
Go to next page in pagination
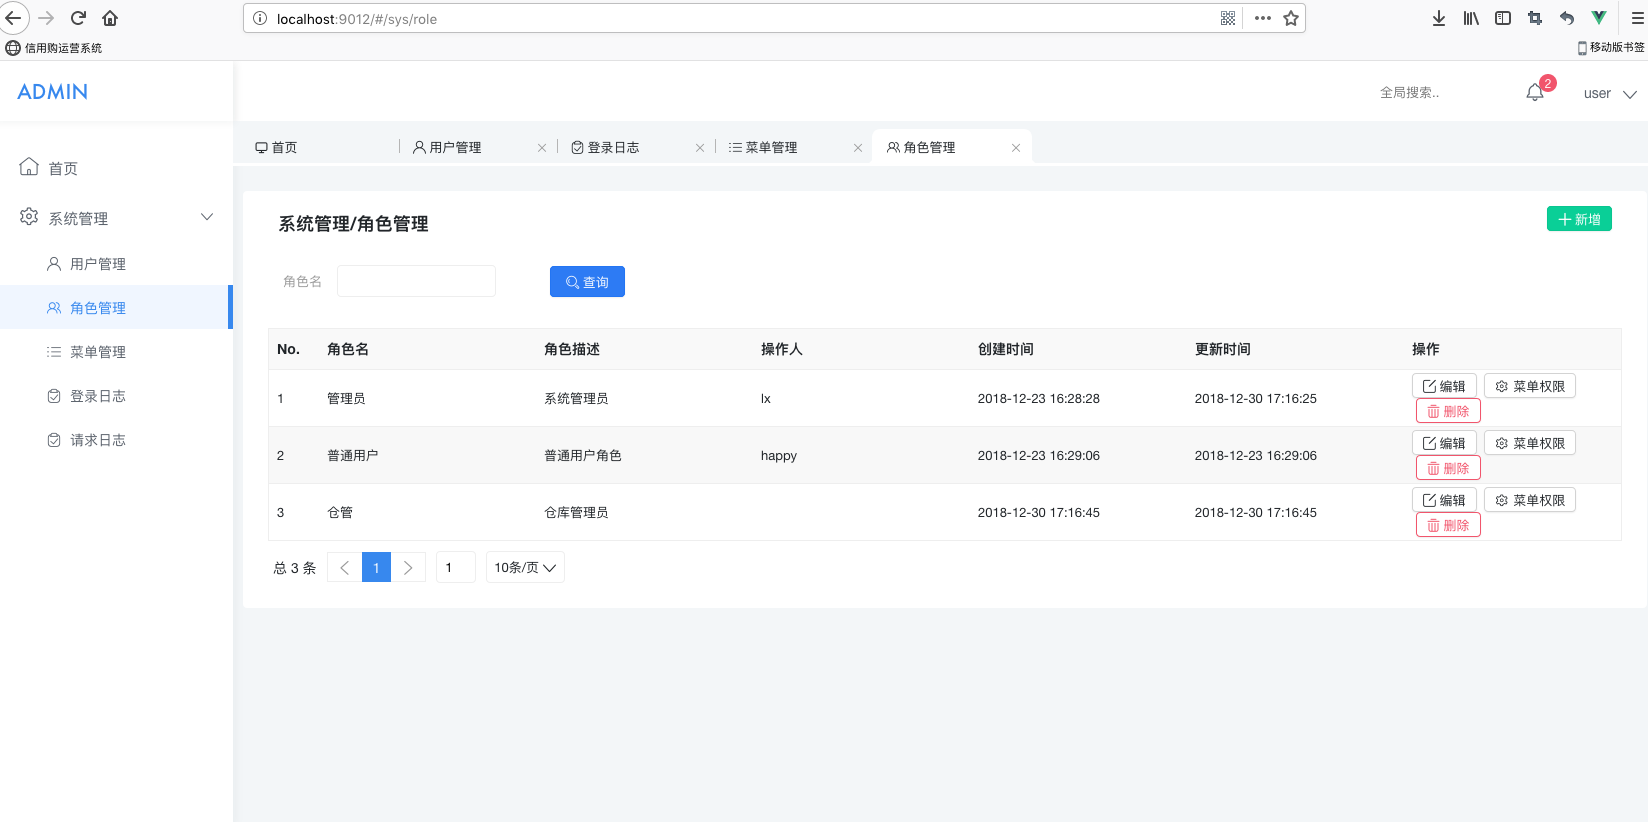408,567
